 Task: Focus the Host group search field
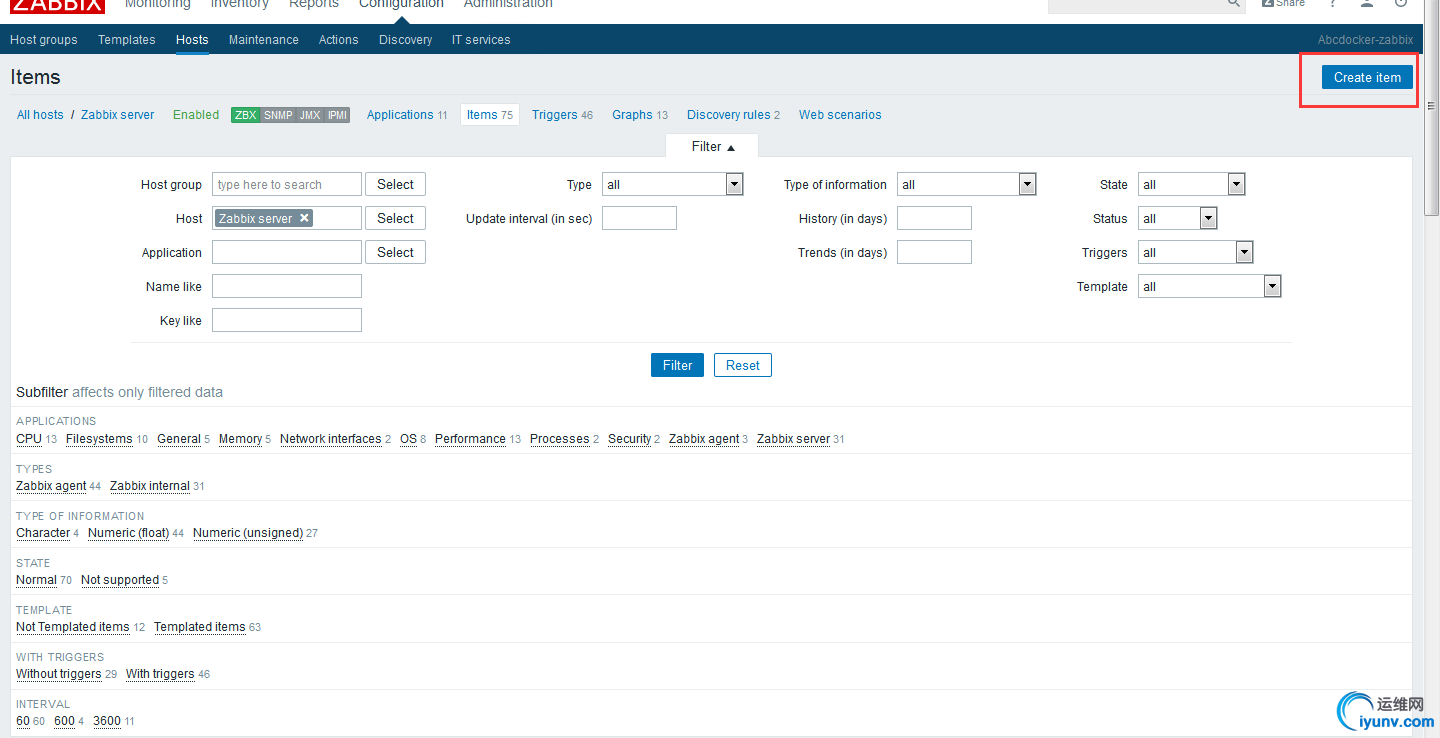287,184
